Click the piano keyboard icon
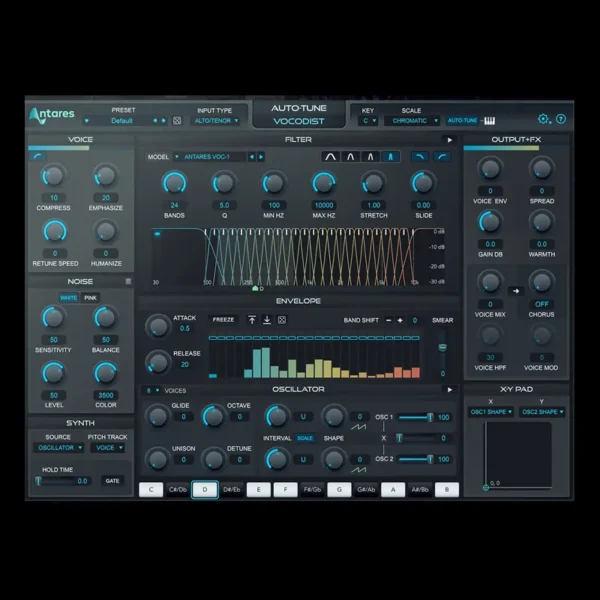Screen dimensions: 600x600 click(x=489, y=121)
